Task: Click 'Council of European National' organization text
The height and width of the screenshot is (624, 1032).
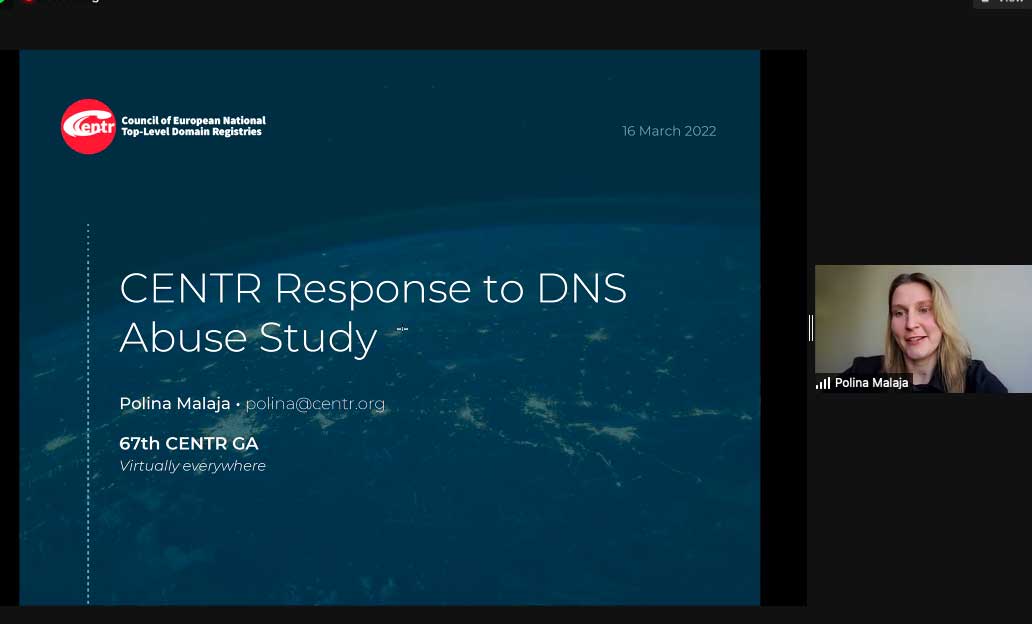Action: tap(193, 120)
